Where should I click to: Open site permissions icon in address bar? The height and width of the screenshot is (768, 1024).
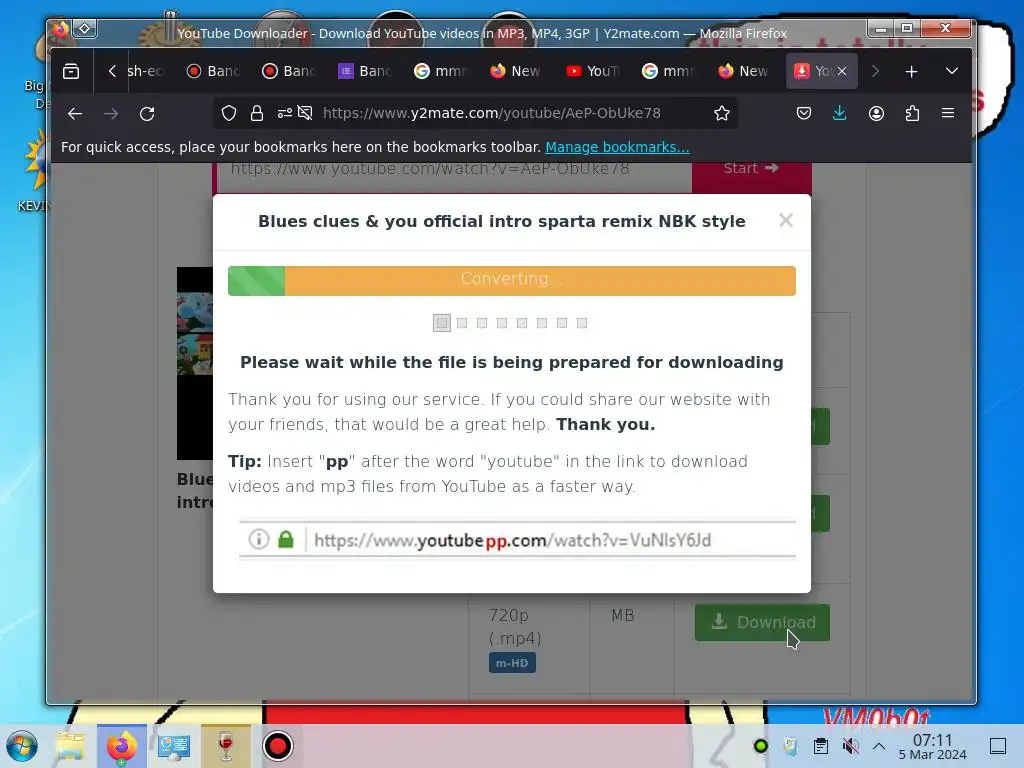pos(284,114)
